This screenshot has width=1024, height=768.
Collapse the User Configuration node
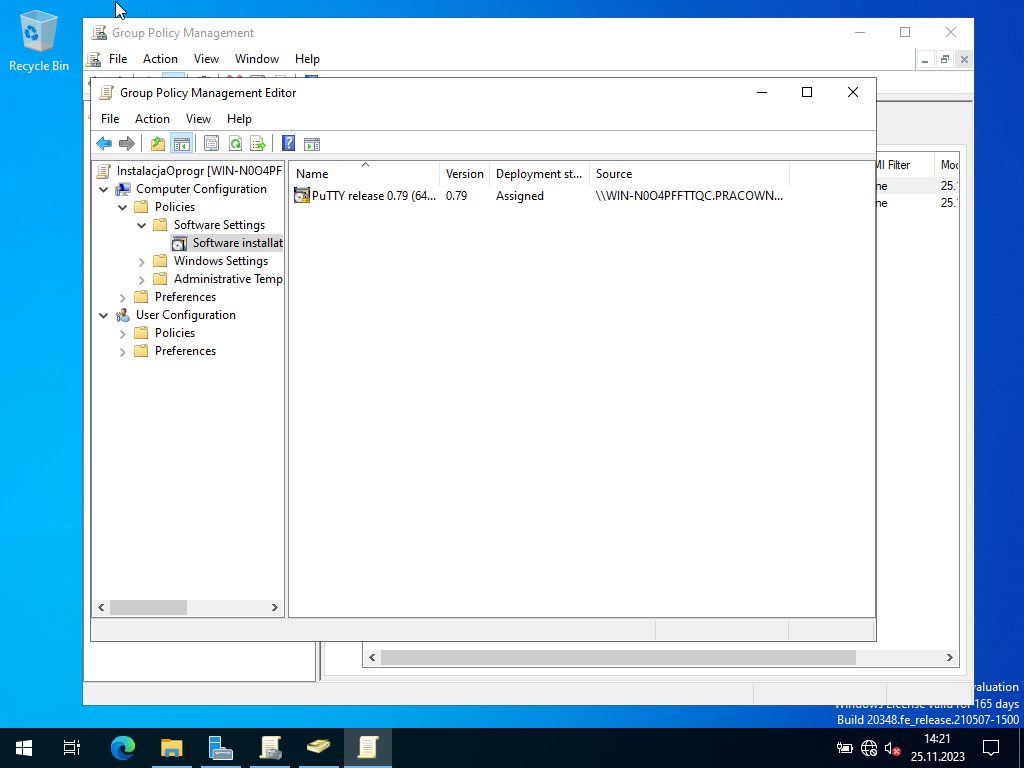(103, 315)
